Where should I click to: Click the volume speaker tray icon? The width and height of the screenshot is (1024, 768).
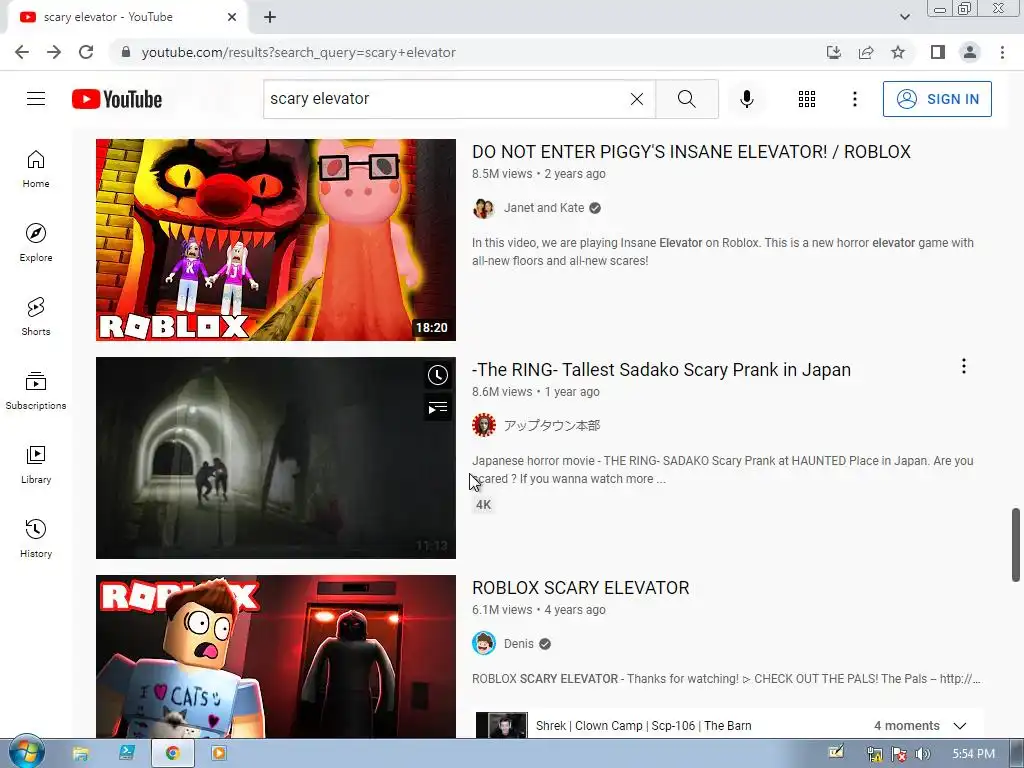point(923,754)
